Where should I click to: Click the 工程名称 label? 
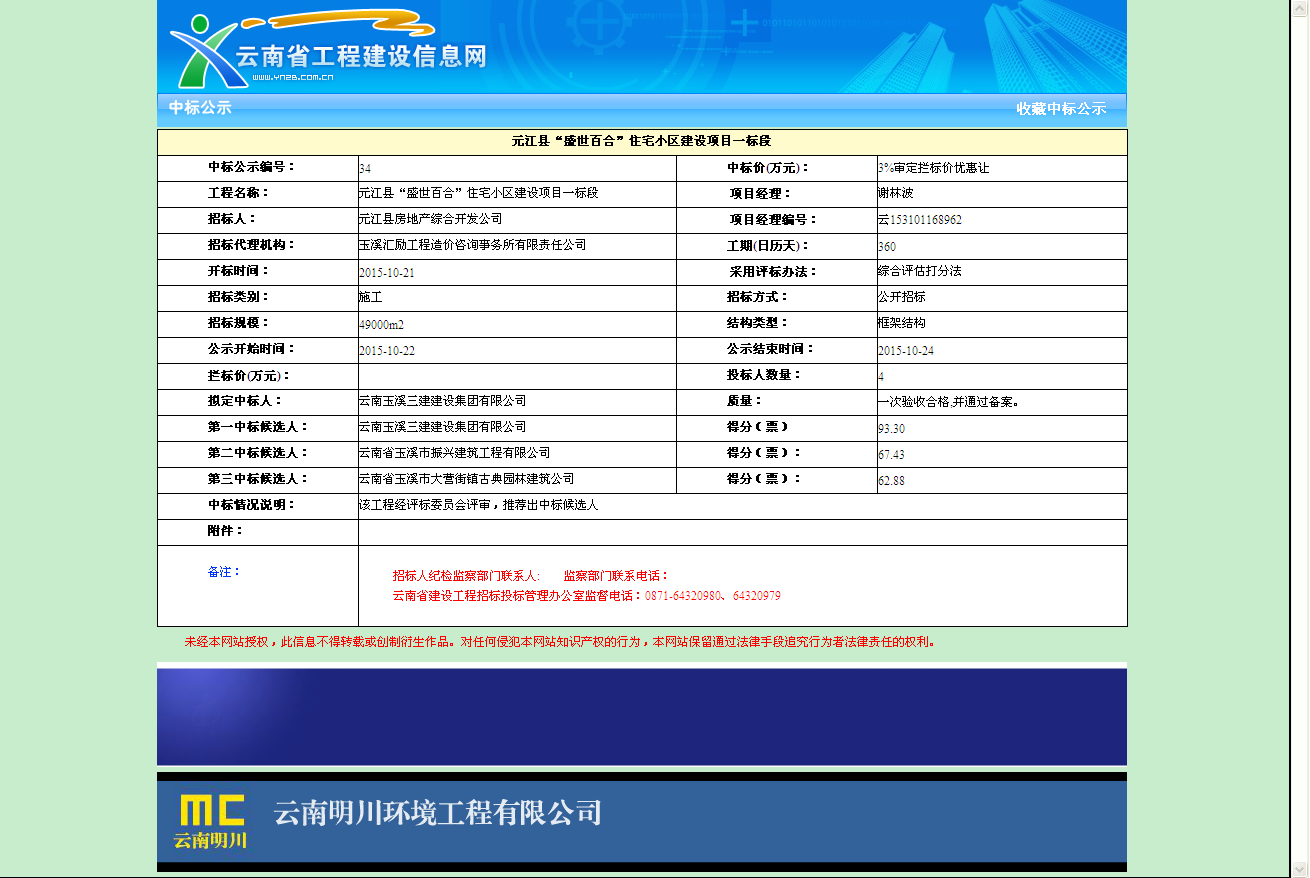[x=239, y=193]
